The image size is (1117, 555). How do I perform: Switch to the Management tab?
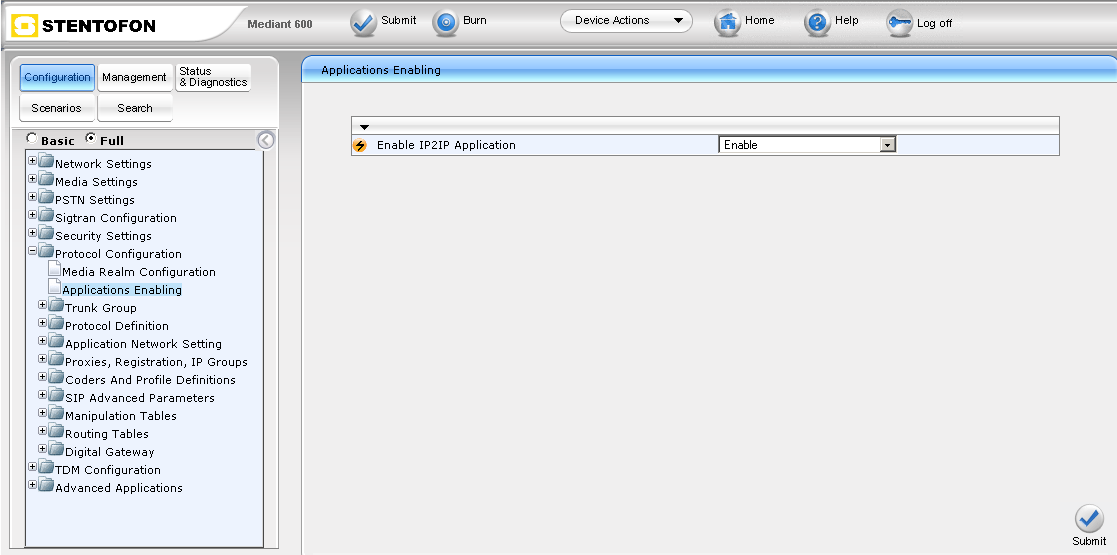134,77
